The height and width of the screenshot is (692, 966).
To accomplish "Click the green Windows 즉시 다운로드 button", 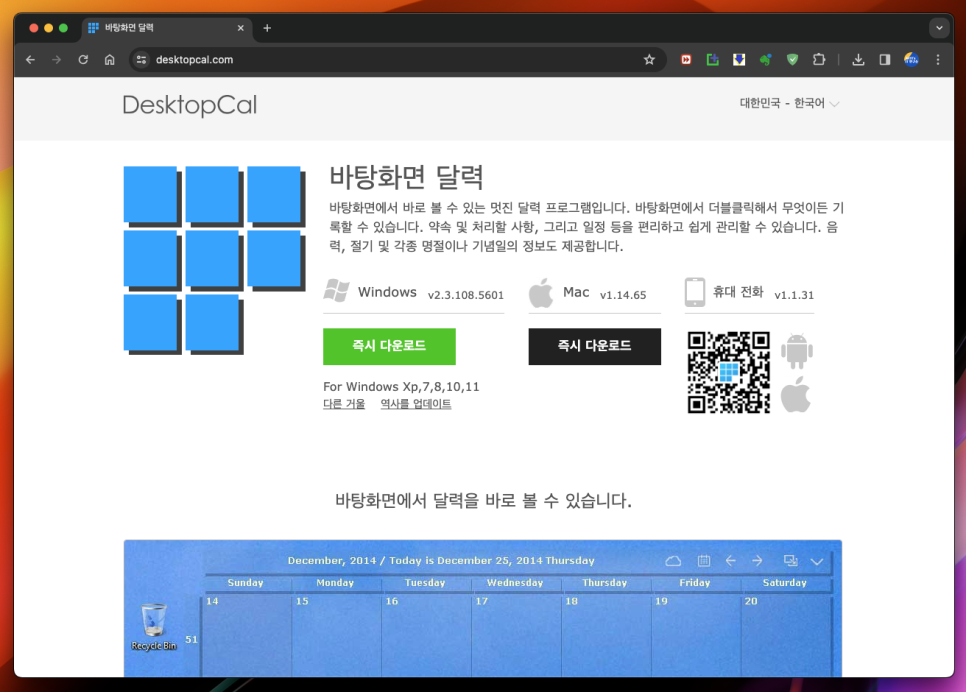I will tap(389, 346).
